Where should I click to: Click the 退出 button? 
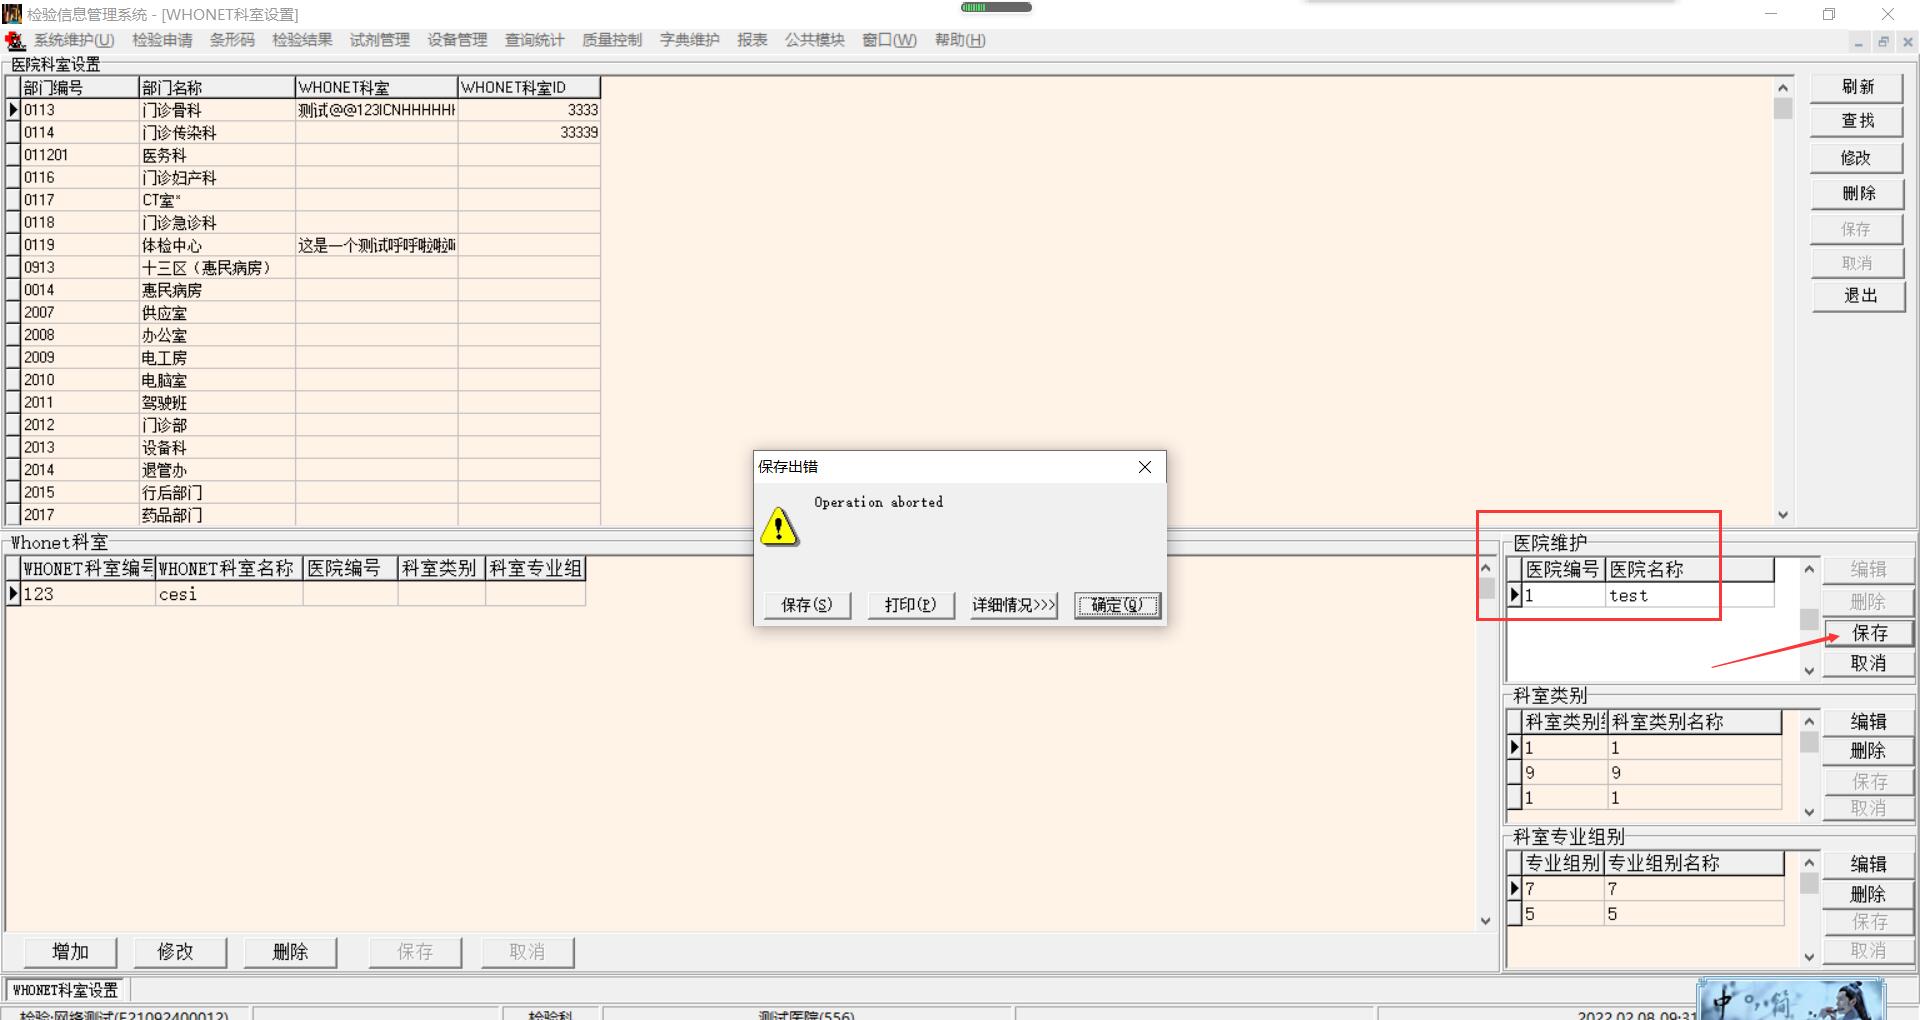tap(1858, 296)
